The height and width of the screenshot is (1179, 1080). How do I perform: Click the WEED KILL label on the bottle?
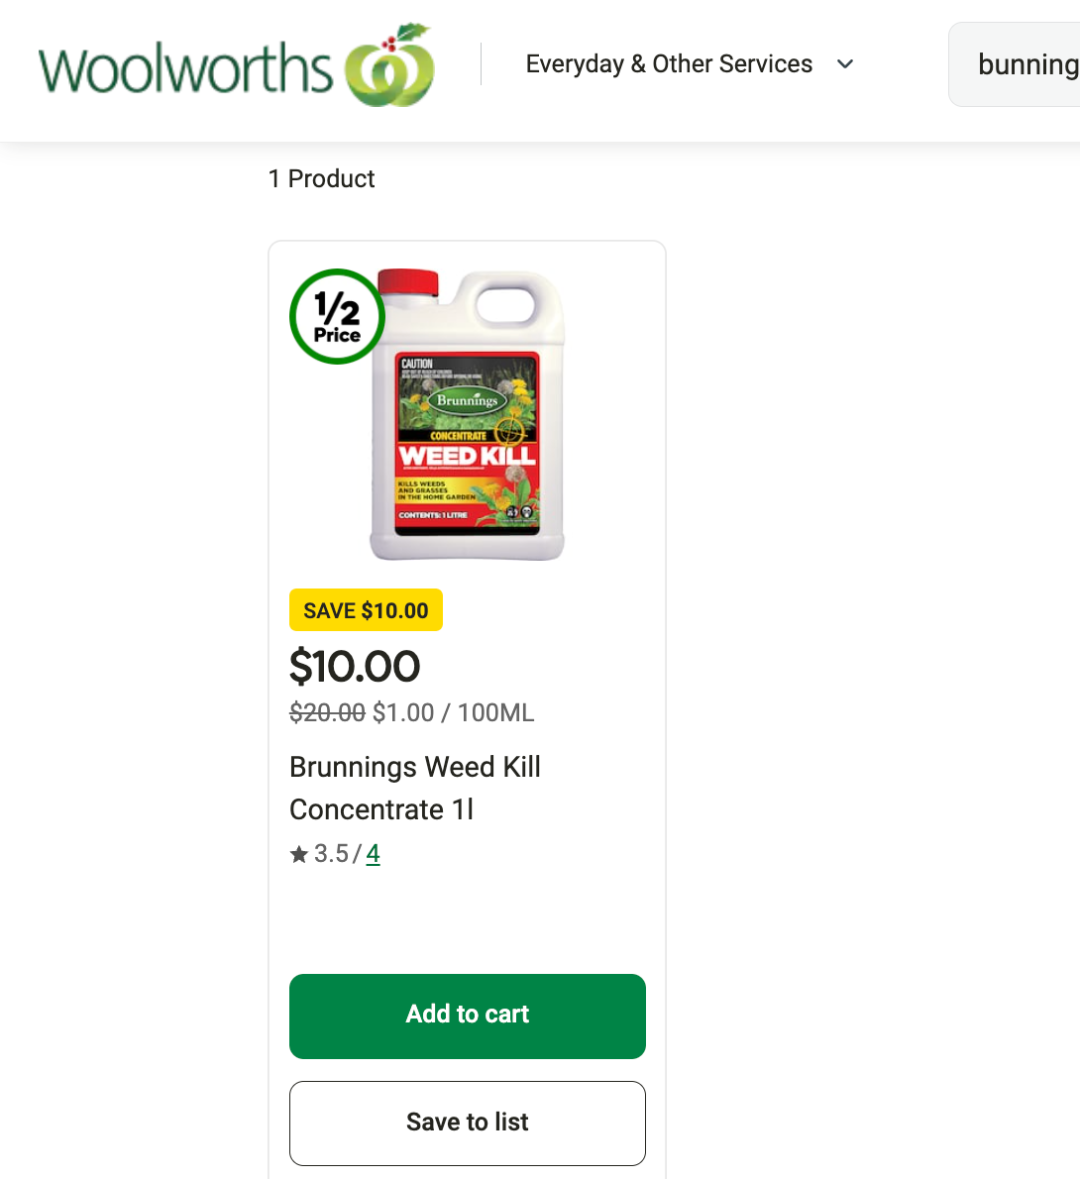[467, 456]
